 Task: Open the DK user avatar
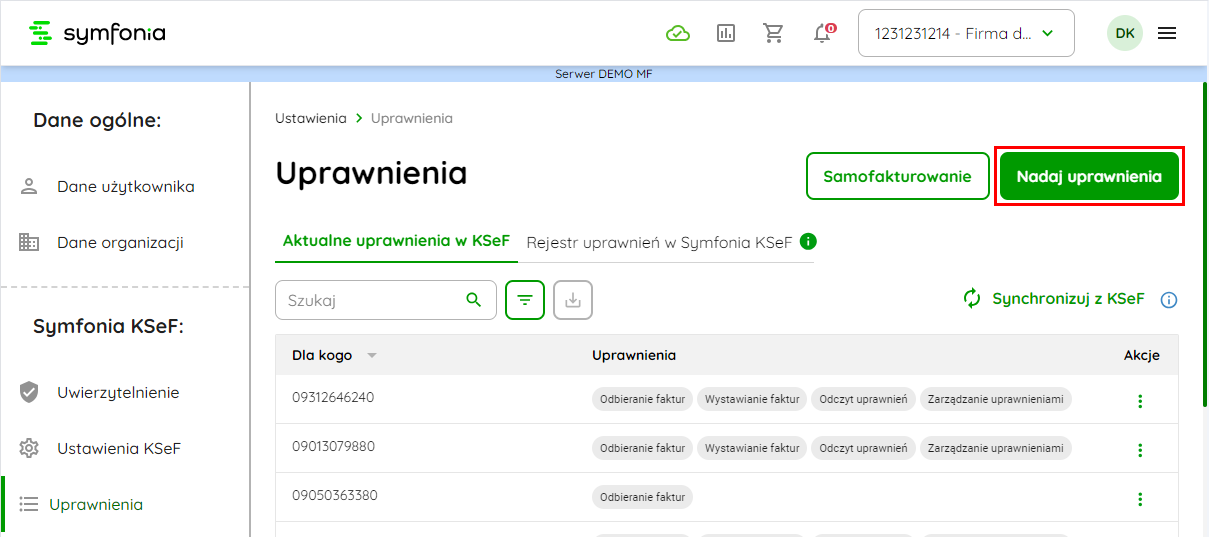coord(1125,33)
